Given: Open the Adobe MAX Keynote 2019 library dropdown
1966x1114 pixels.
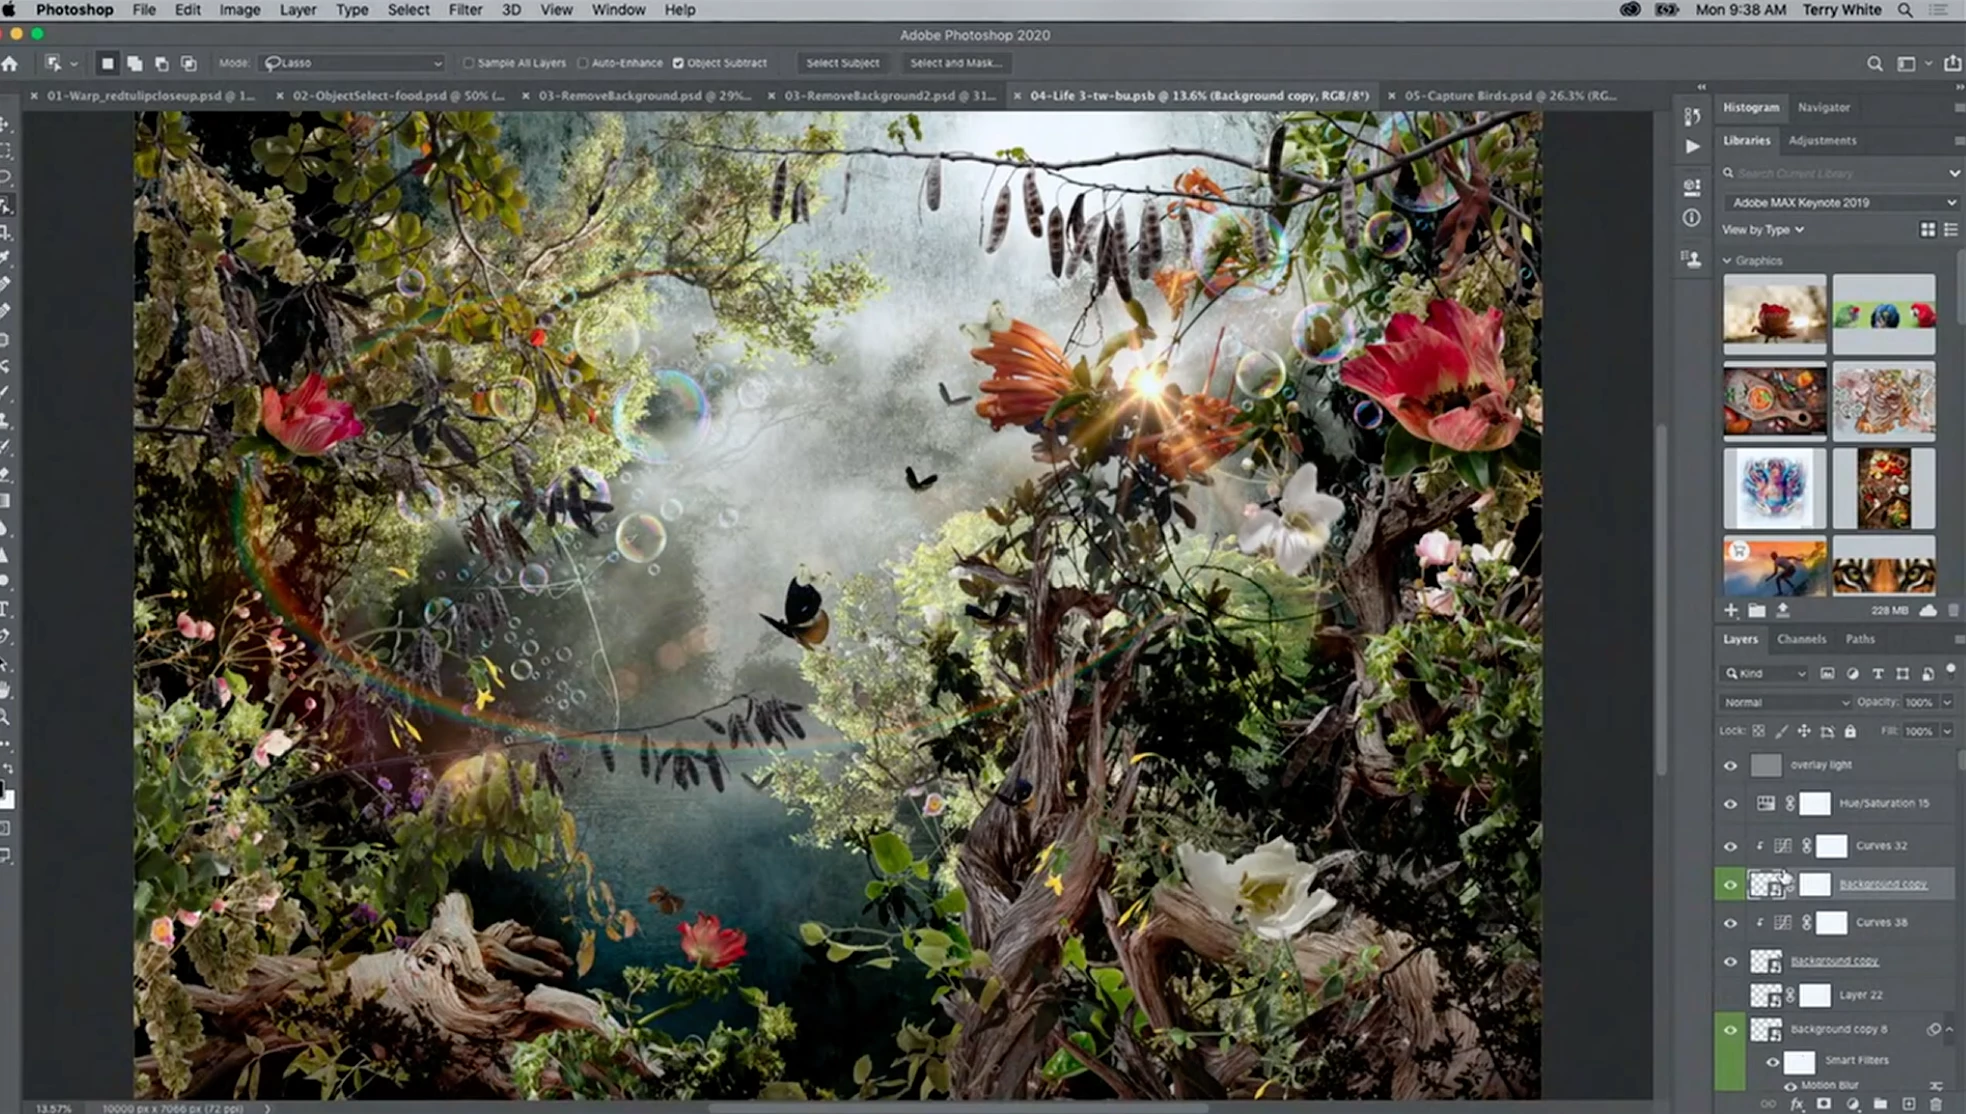Looking at the screenshot, I should click(1840, 202).
